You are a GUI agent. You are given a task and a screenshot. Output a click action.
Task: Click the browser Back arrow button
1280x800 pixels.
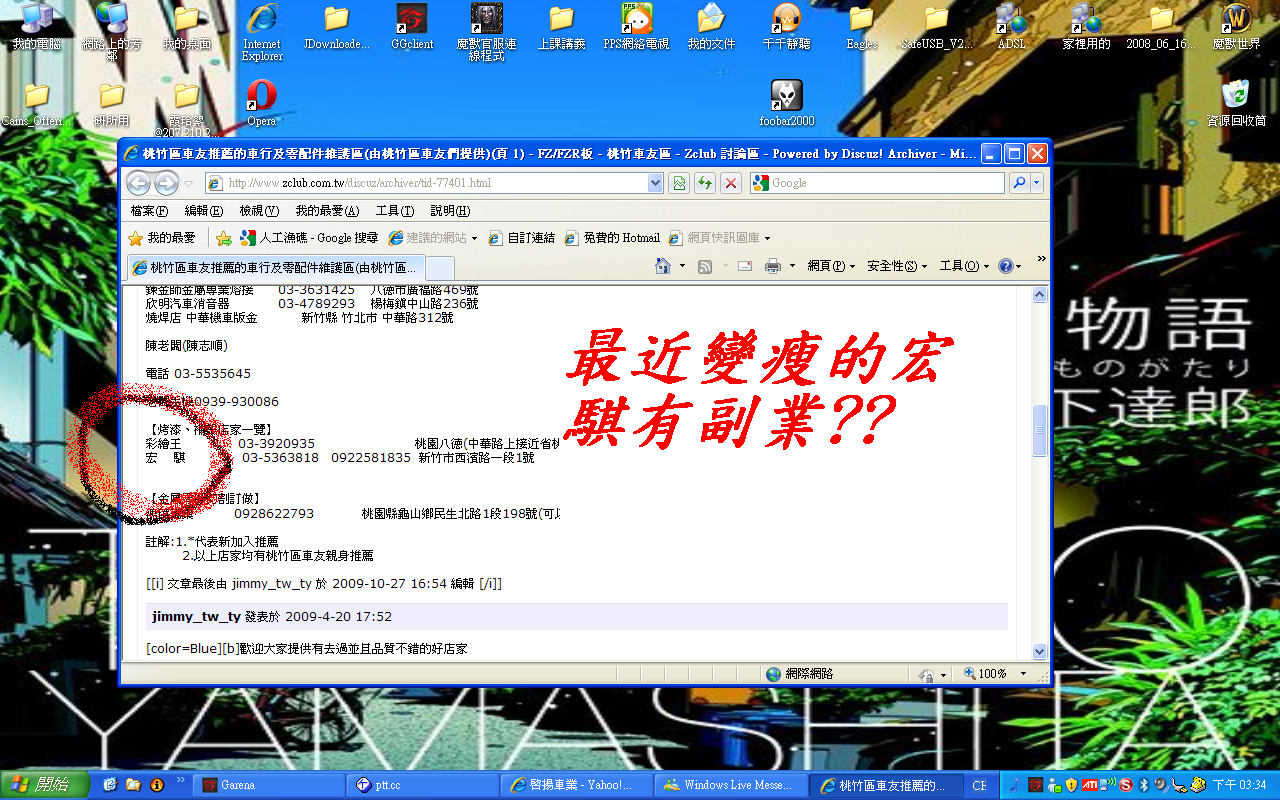click(139, 183)
